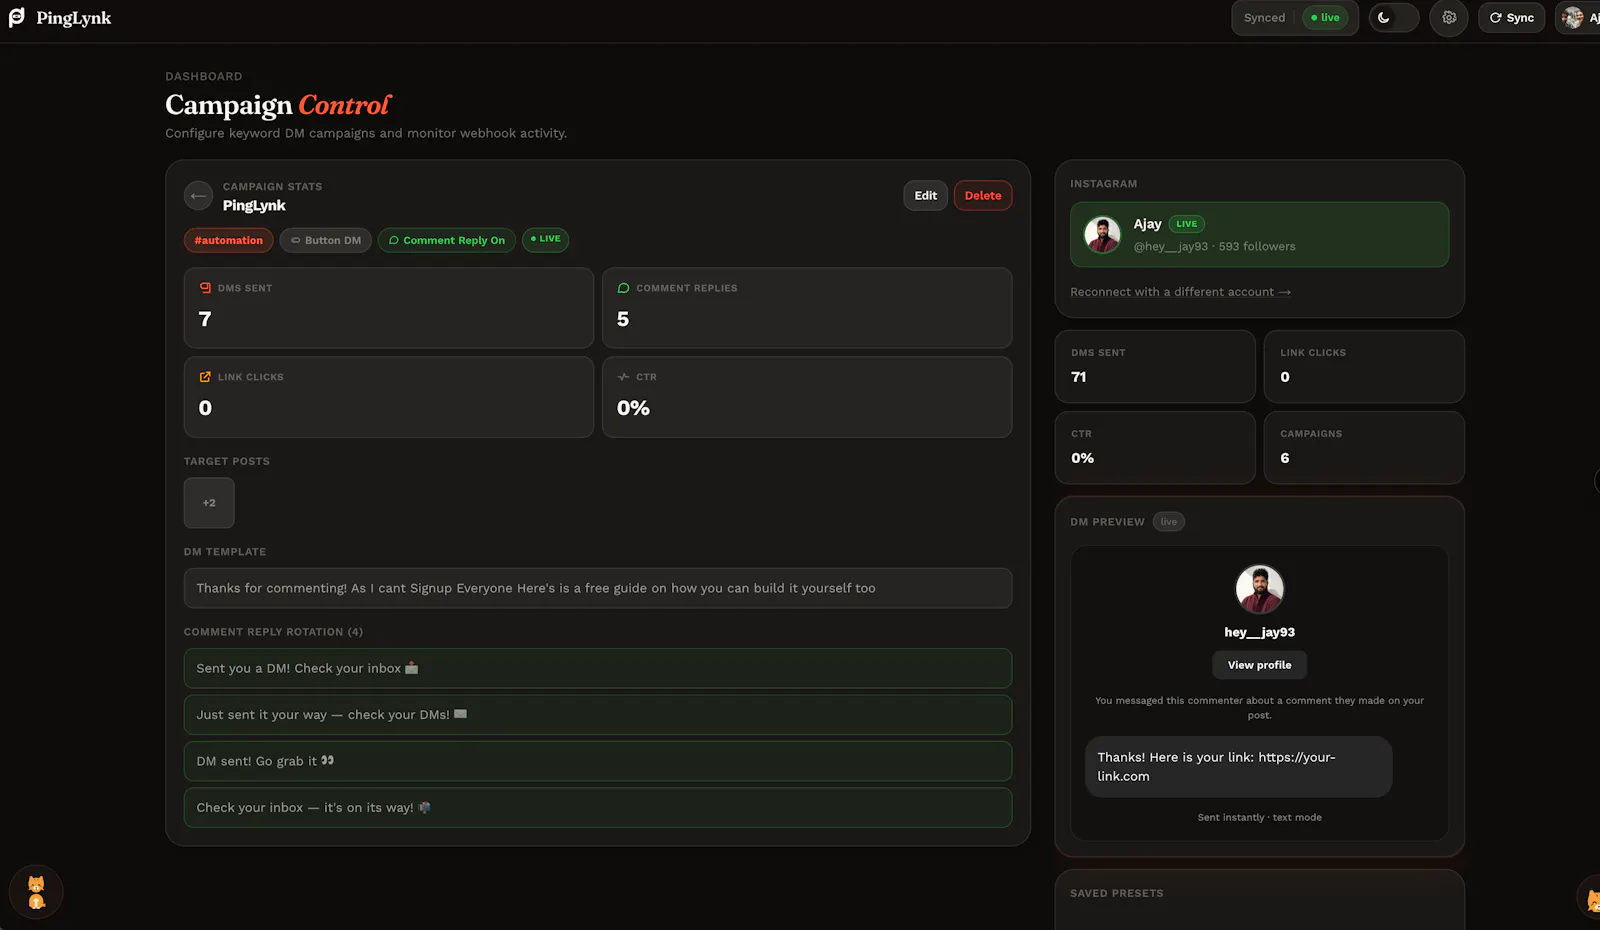Click the sidebar Link Clicks 0 card

[1364, 367]
